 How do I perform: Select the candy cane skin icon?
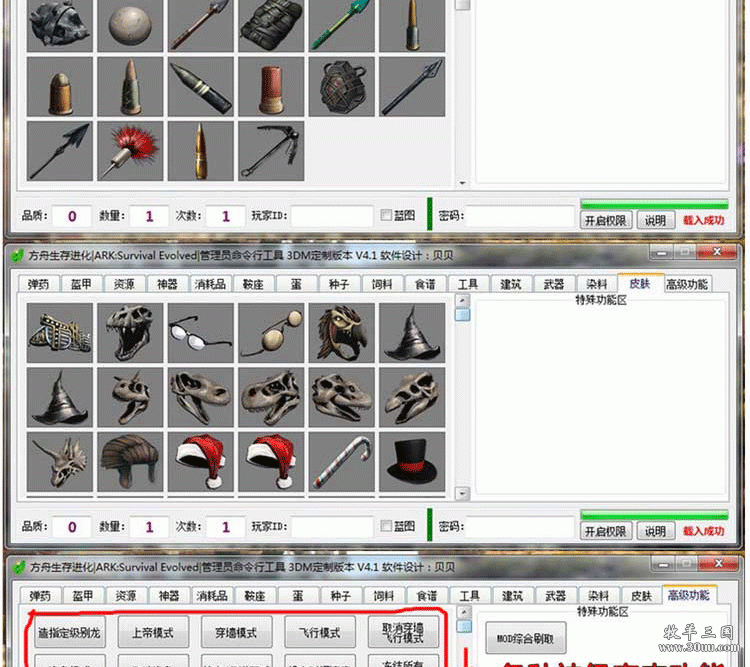(x=342, y=462)
